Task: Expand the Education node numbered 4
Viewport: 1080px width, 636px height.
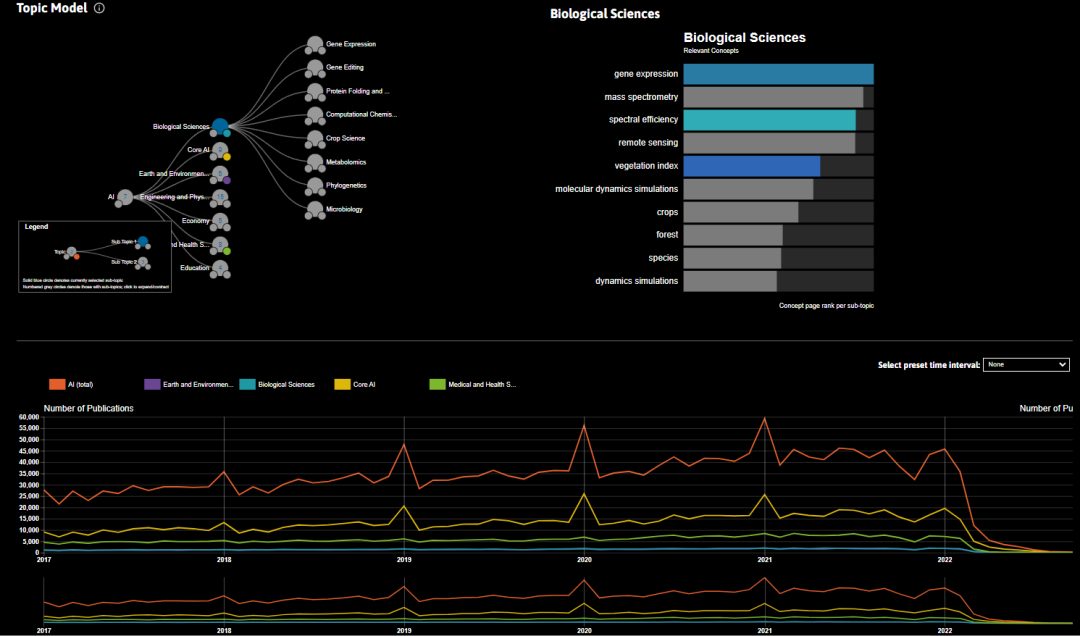Action: click(x=220, y=267)
